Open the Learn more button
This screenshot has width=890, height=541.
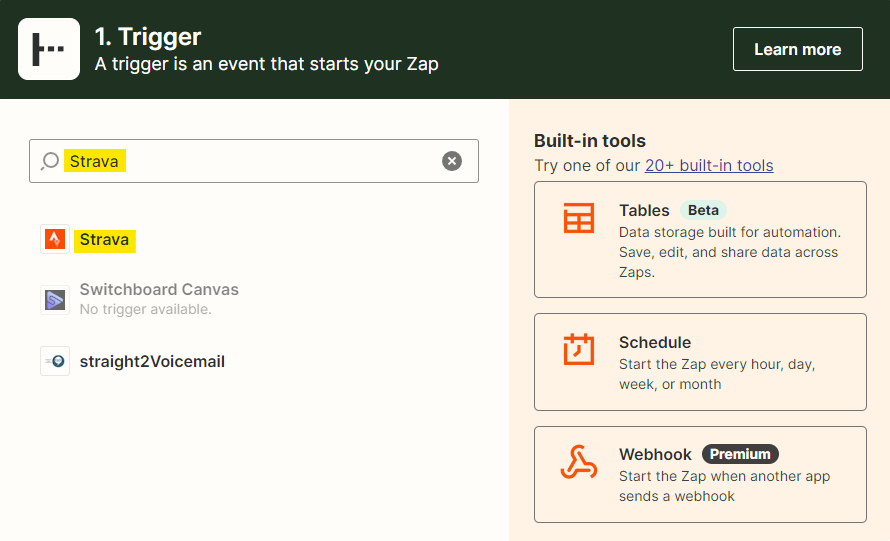(x=797, y=49)
